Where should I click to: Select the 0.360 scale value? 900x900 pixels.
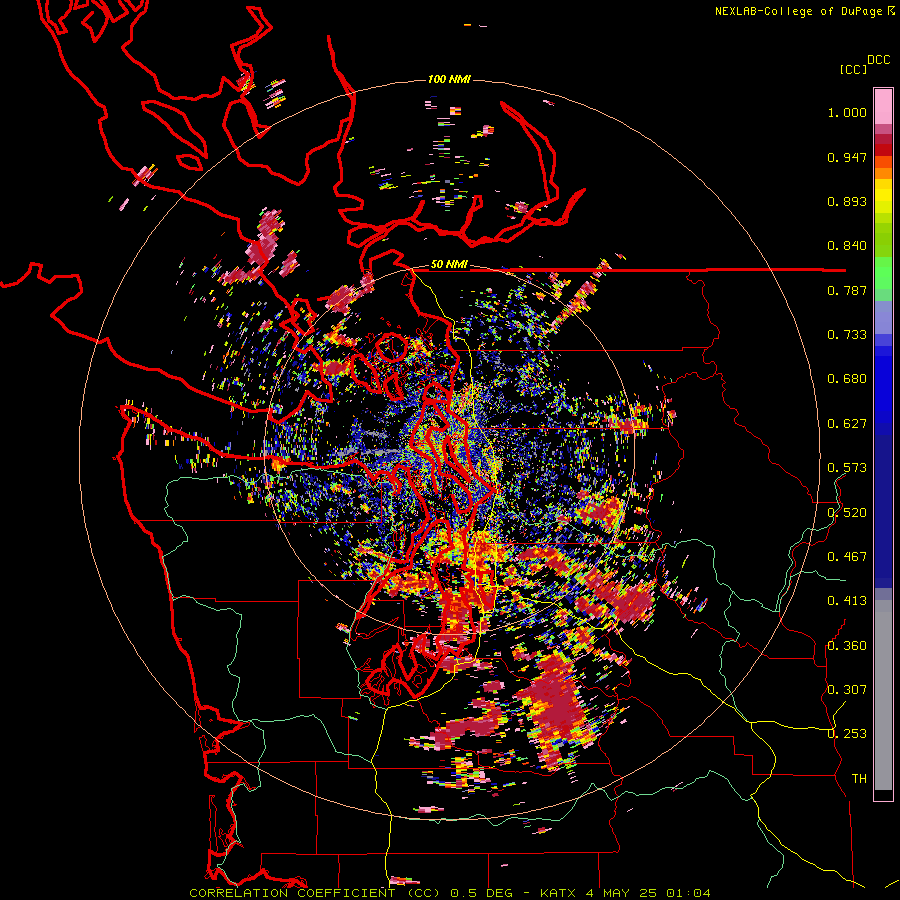(847, 646)
